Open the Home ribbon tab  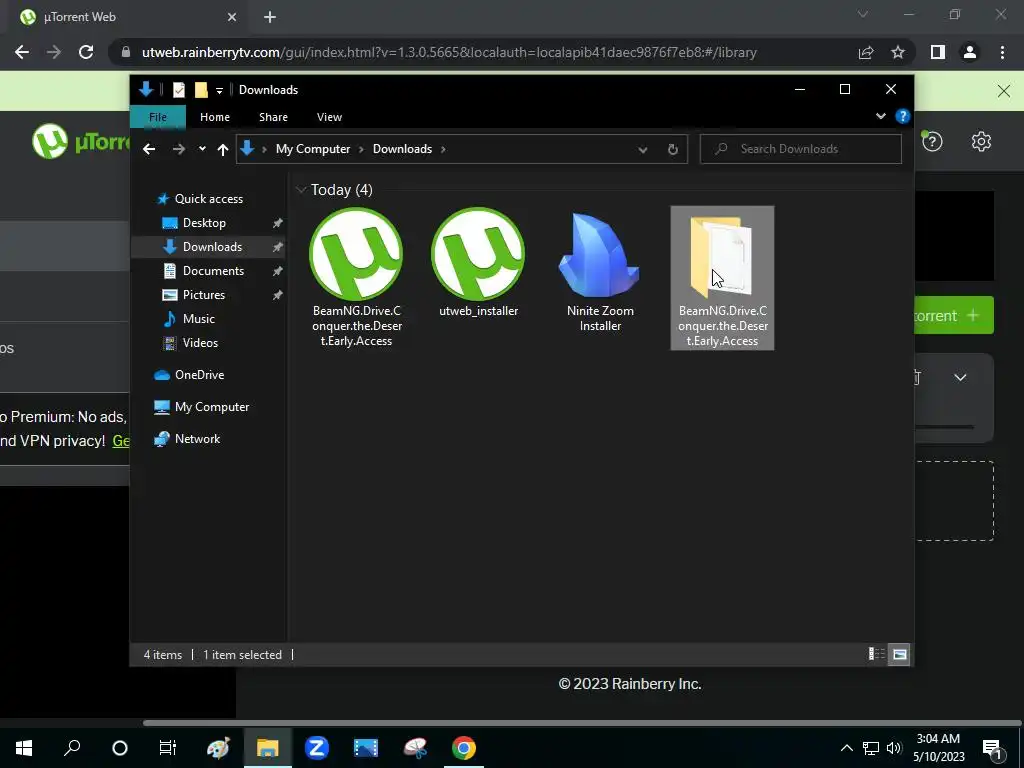215,117
